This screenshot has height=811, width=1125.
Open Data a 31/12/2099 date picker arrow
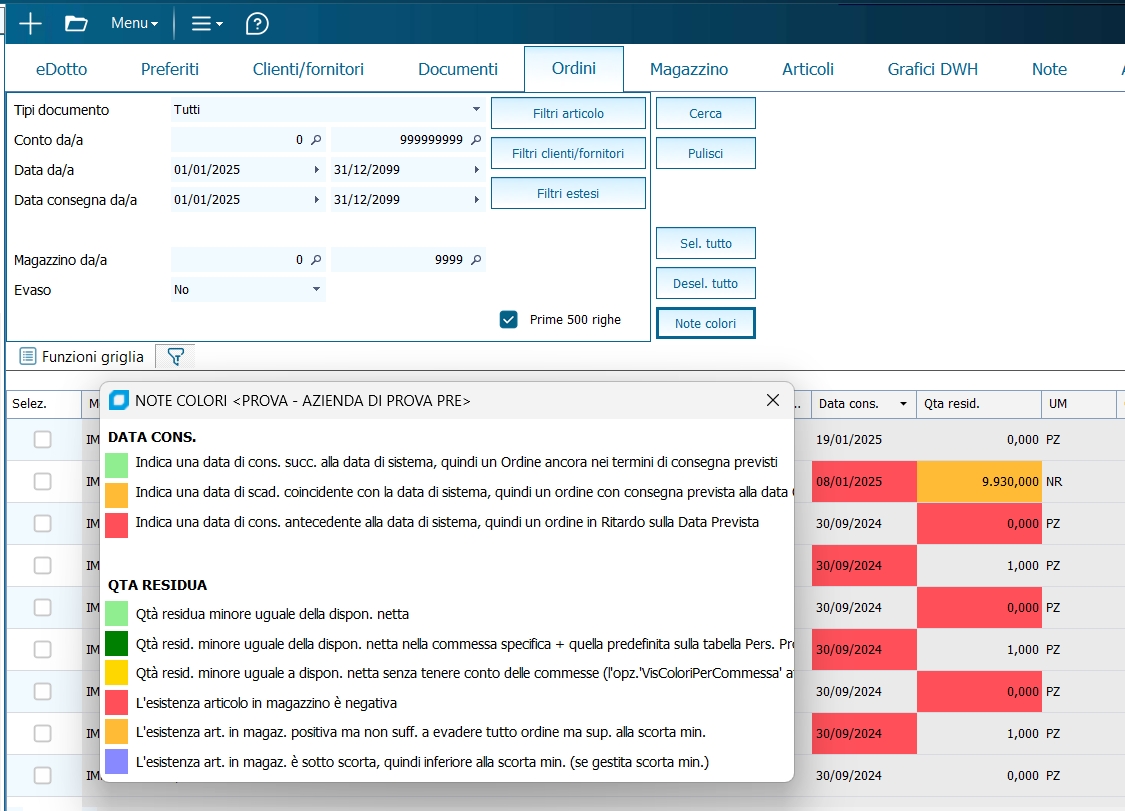point(476,170)
